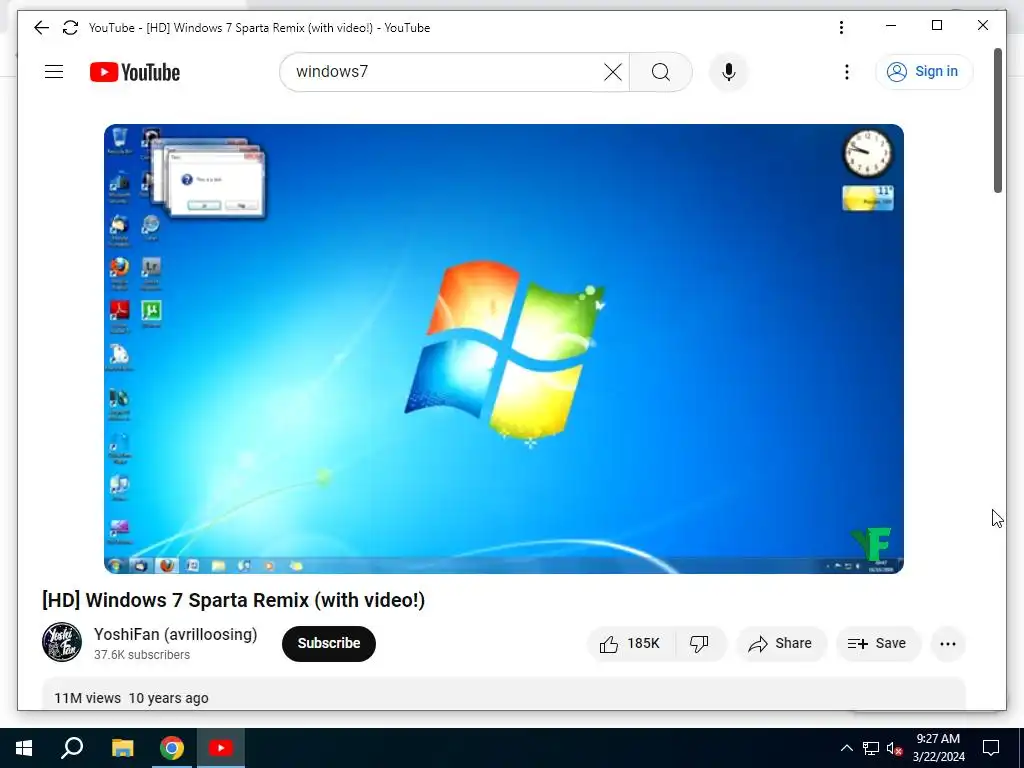
Task: Dislike the video
Action: point(700,644)
